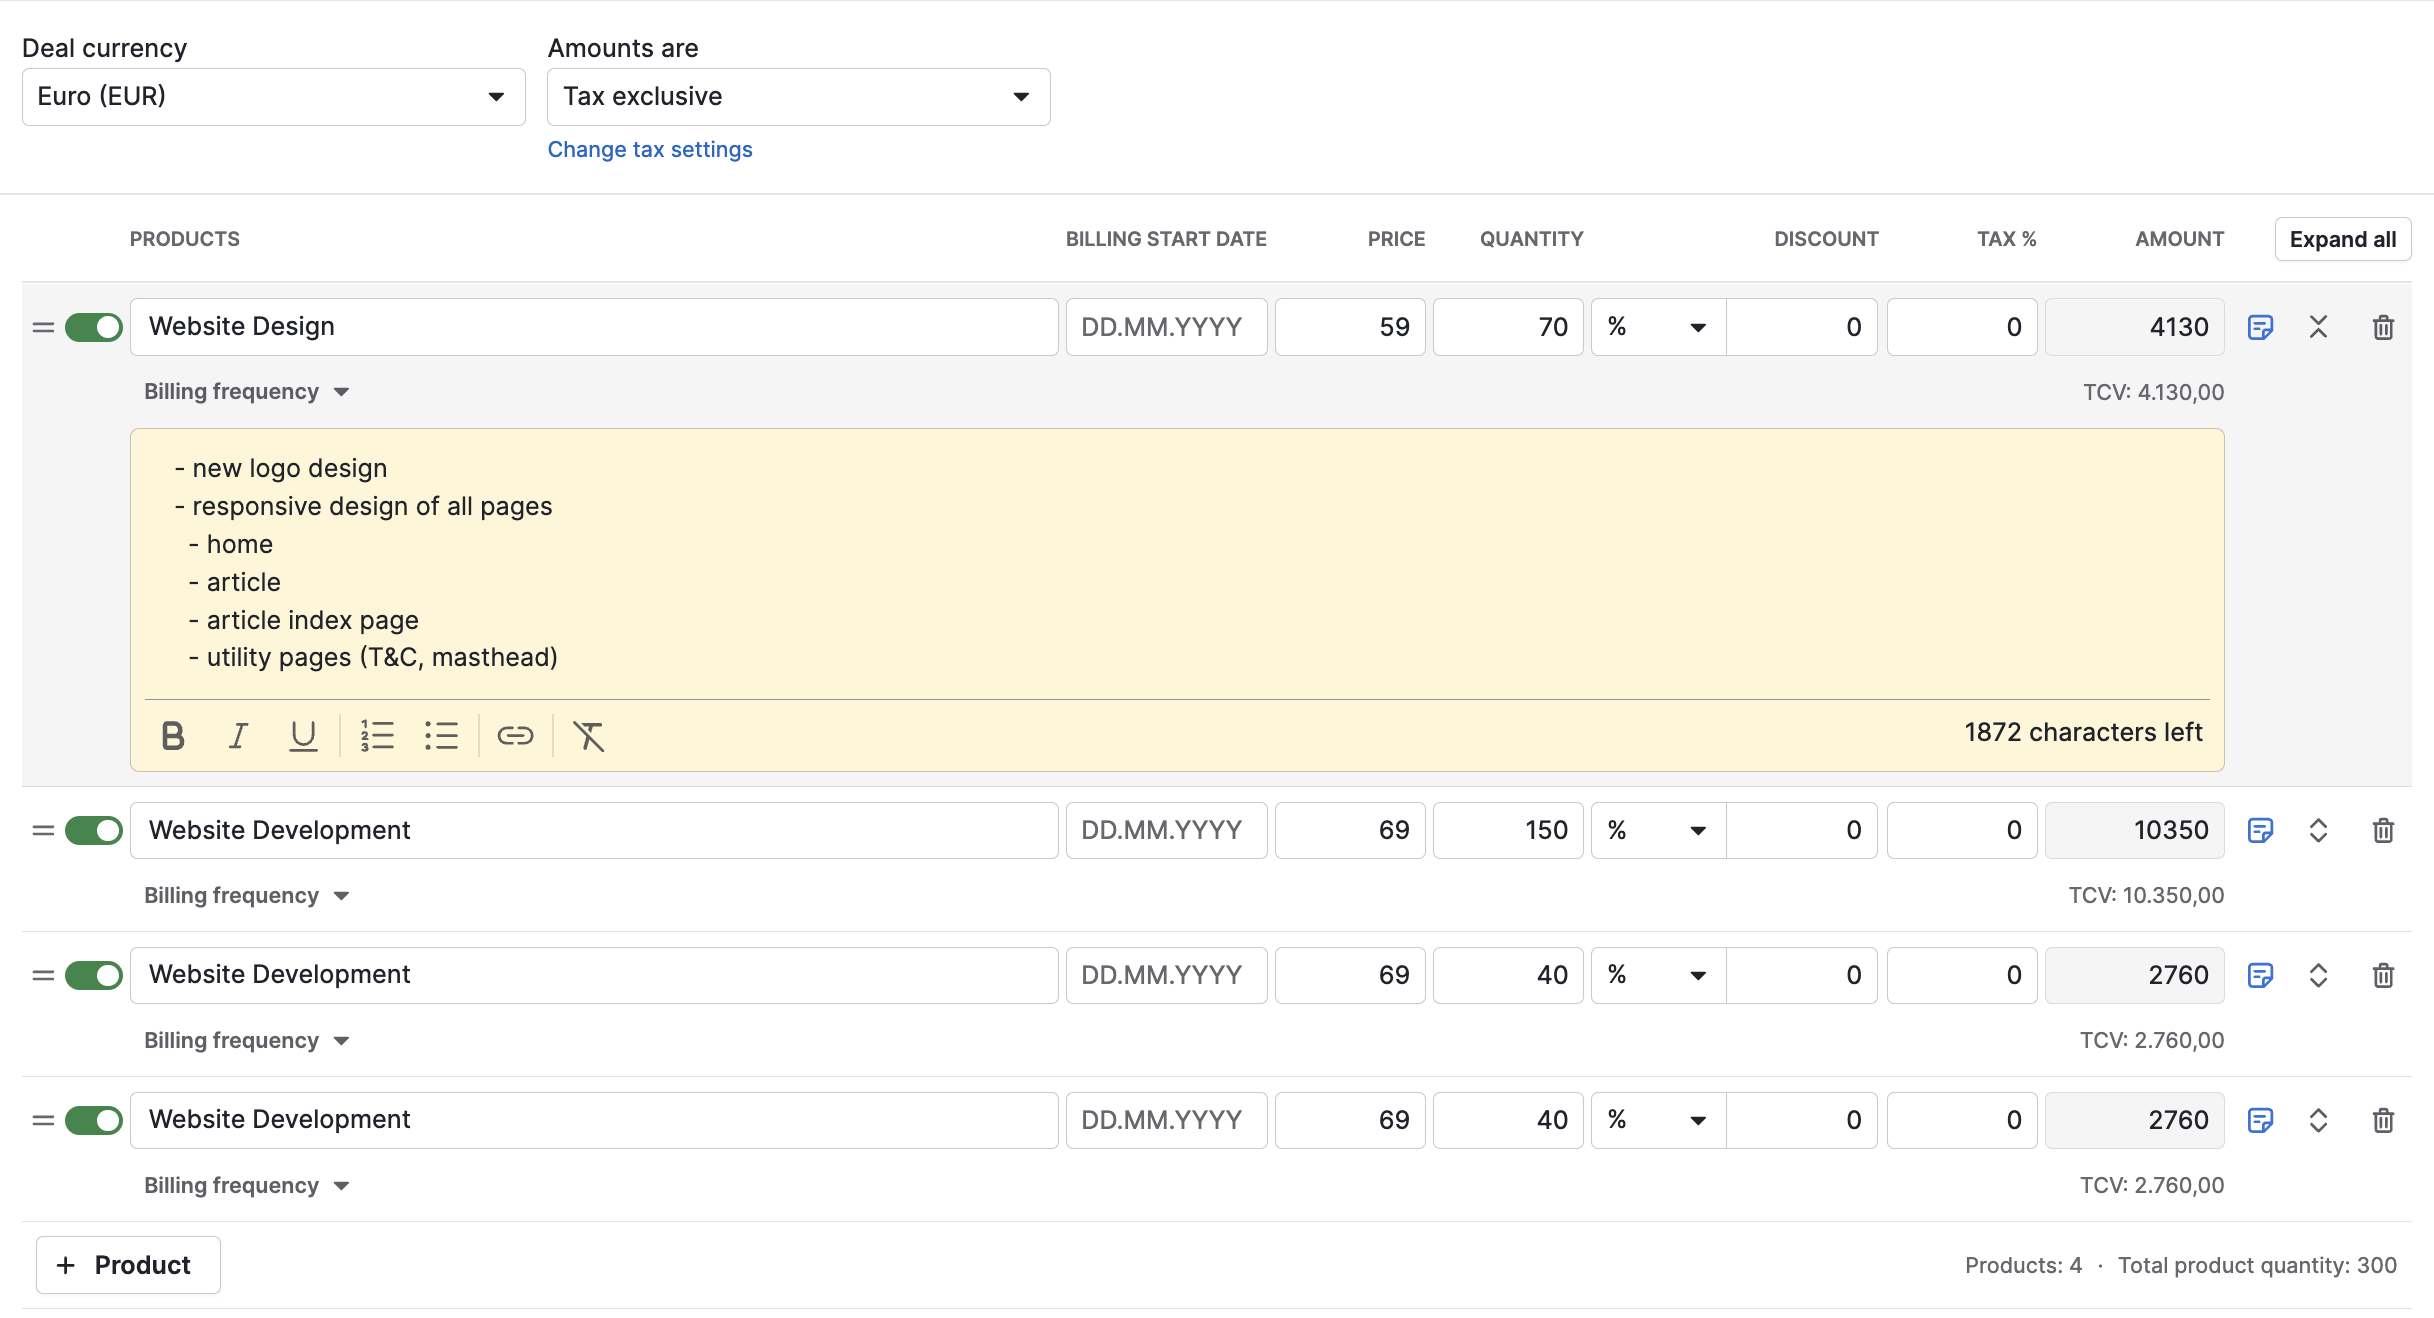The image size is (2434, 1318).
Task: Open the Deal currency dropdown
Action: (x=273, y=96)
